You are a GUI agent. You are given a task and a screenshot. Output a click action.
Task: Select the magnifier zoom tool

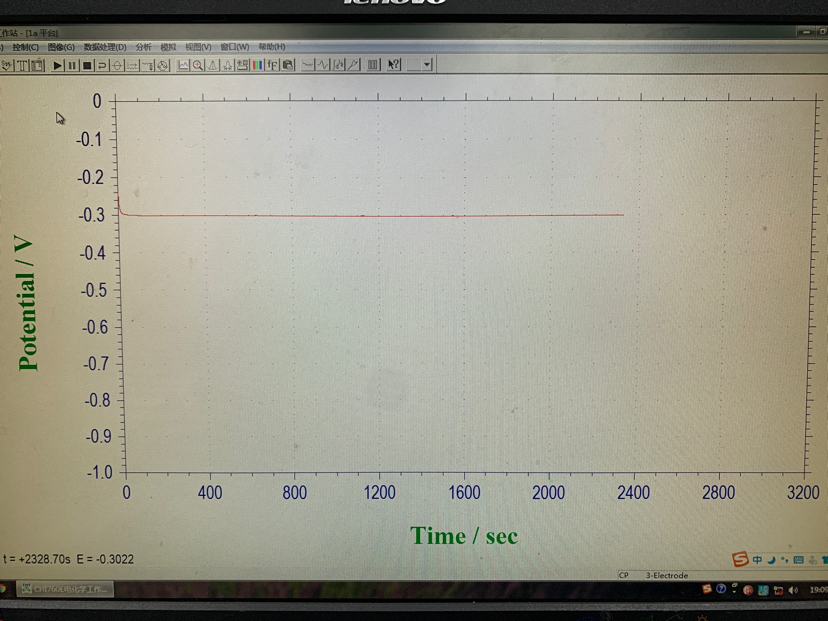click(198, 65)
